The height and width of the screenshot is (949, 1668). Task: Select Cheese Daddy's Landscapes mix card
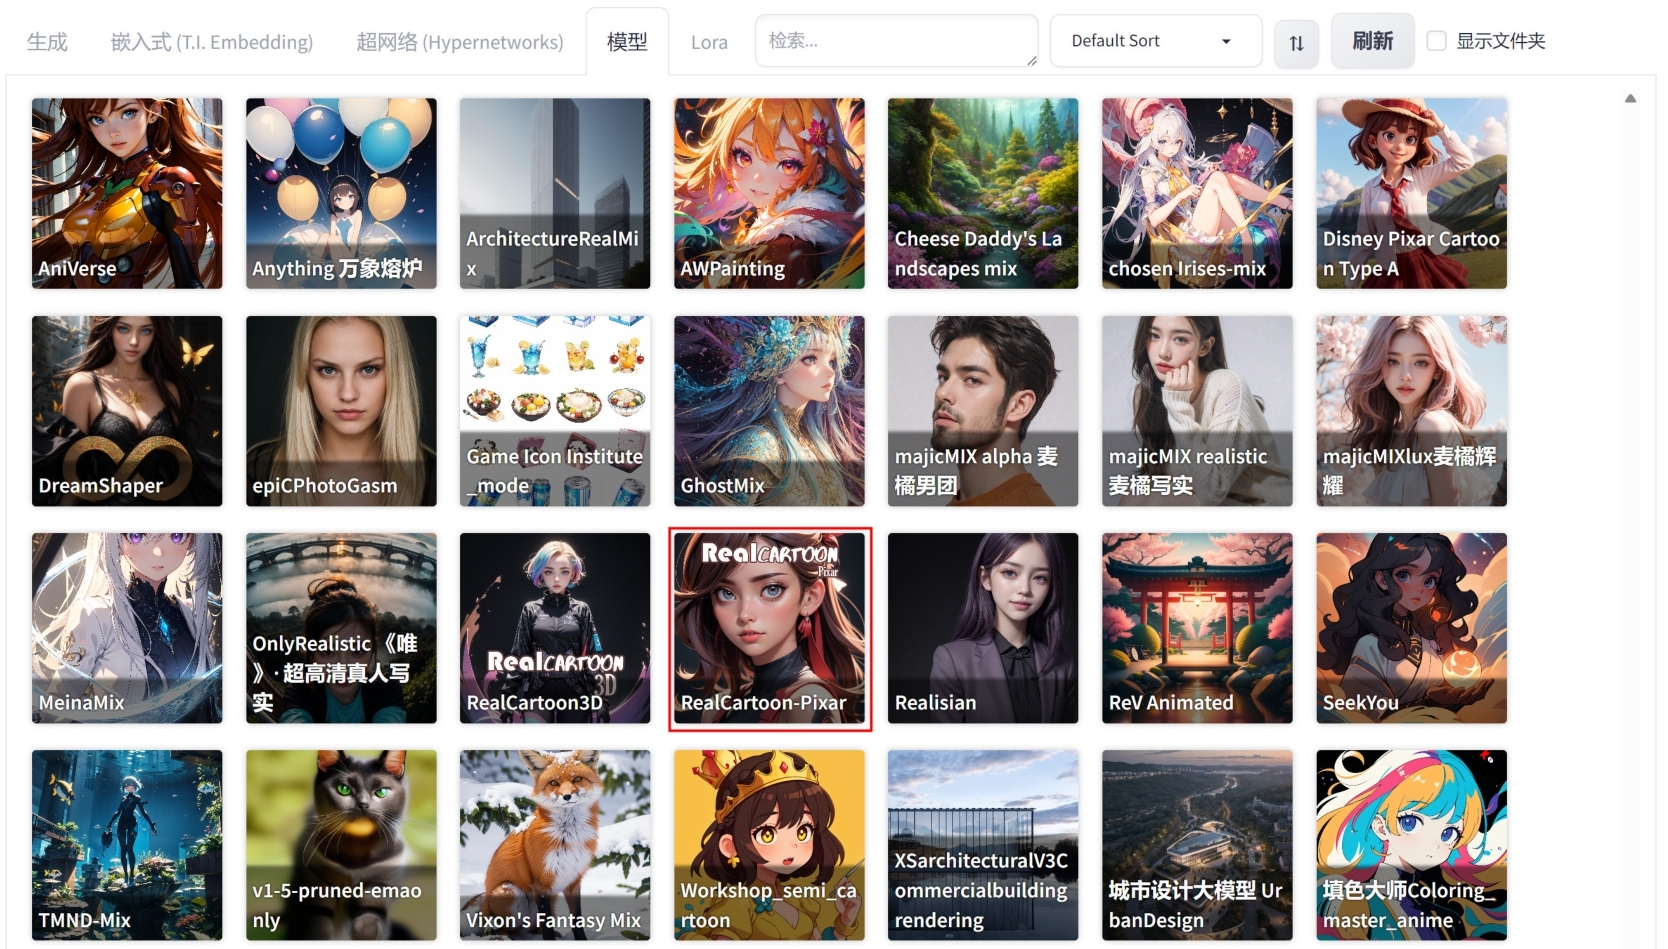pyautogui.click(x=983, y=193)
